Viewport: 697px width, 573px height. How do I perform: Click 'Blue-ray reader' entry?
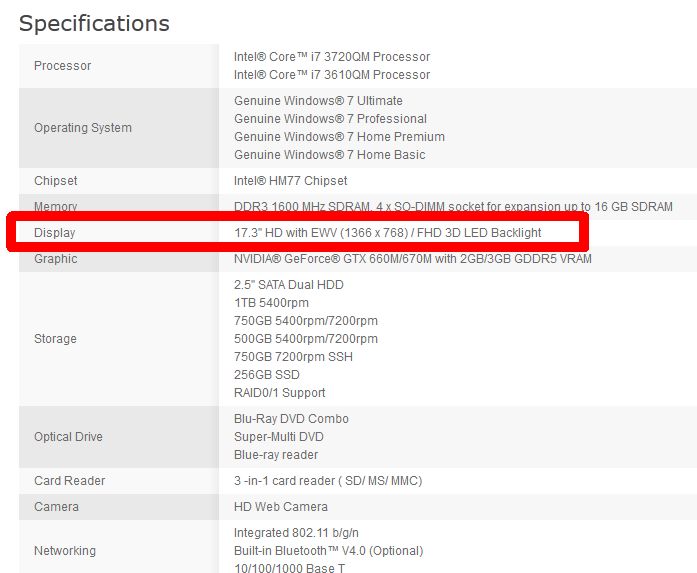tap(276, 455)
